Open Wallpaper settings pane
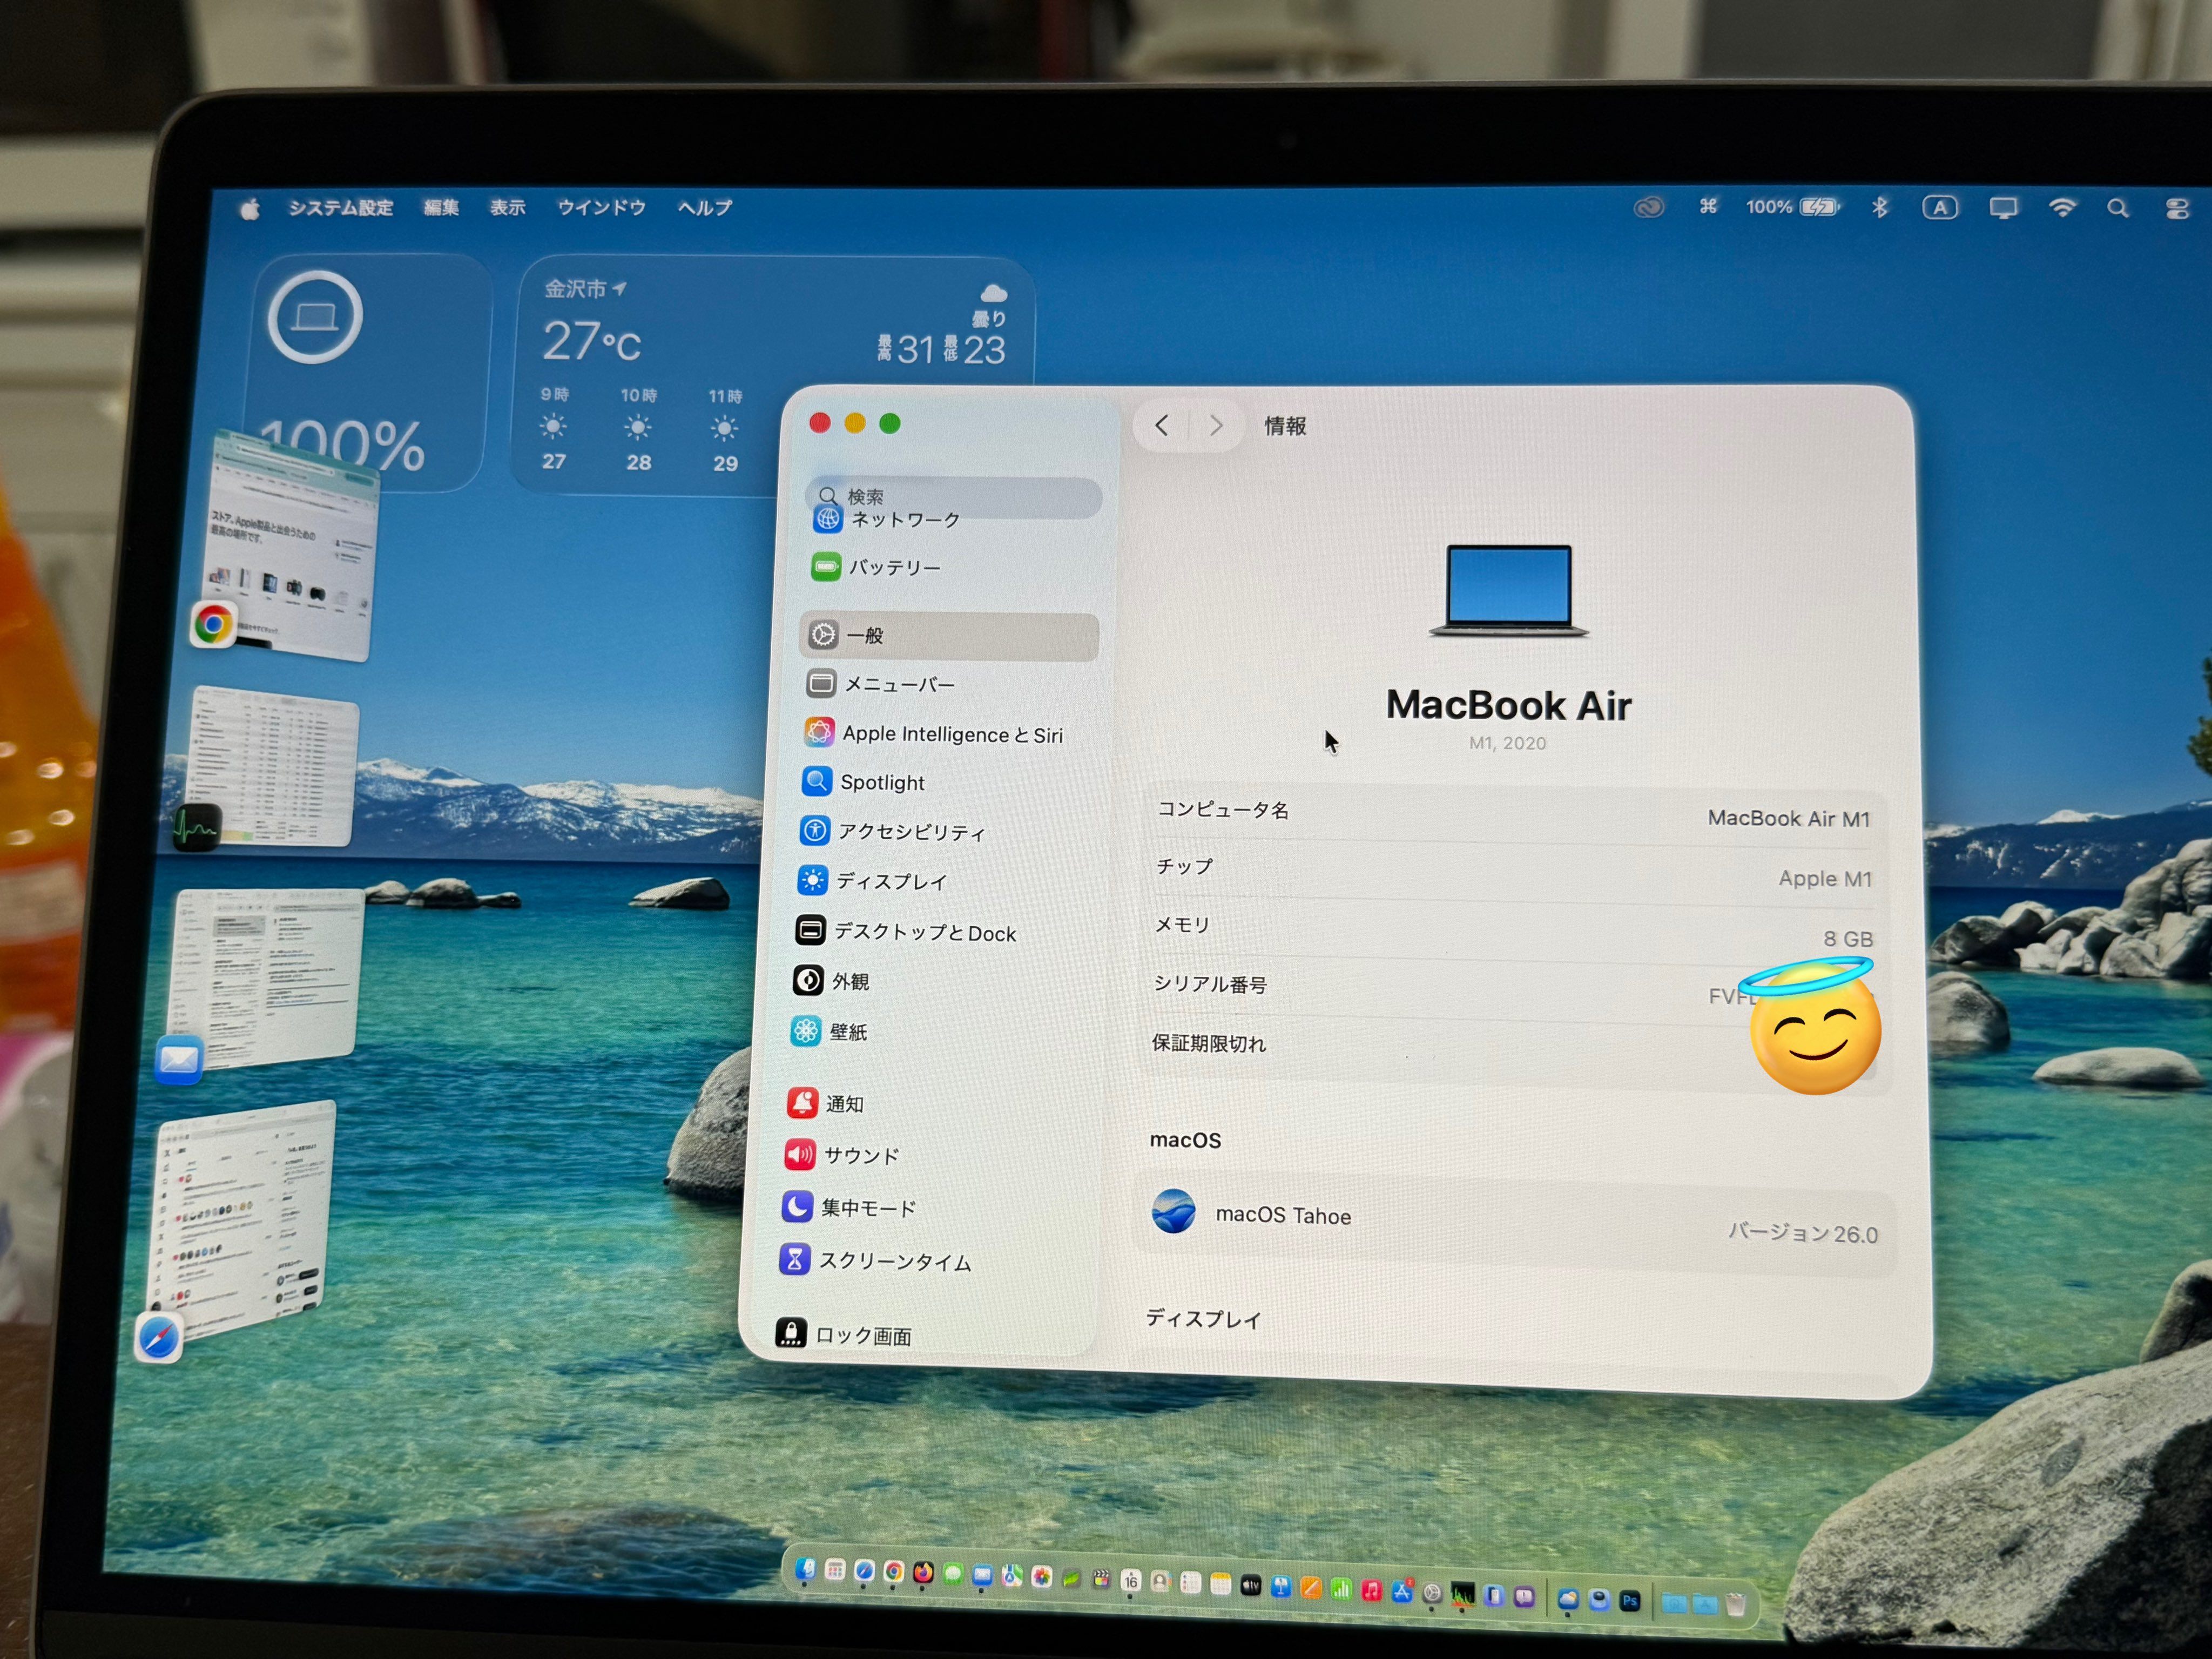This screenshot has height=1659, width=2212. [x=847, y=1032]
